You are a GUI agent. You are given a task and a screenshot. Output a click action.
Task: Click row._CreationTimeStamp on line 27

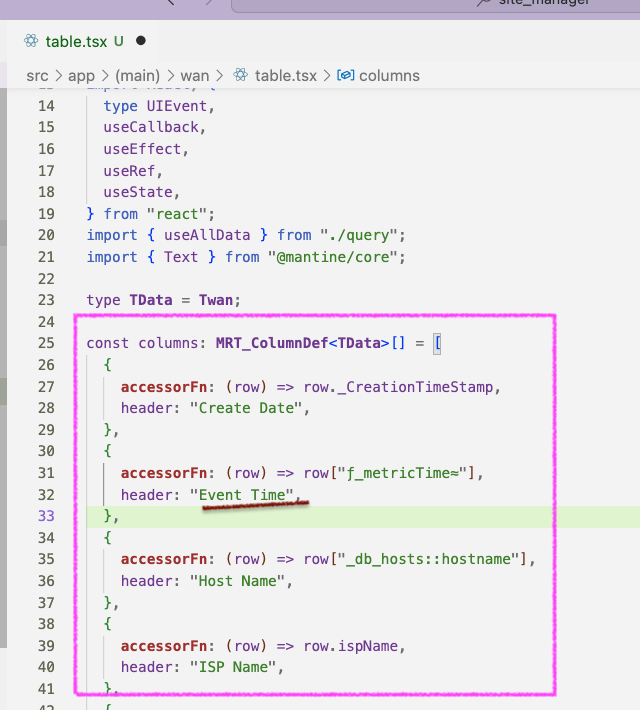pyautogui.click(x=398, y=387)
